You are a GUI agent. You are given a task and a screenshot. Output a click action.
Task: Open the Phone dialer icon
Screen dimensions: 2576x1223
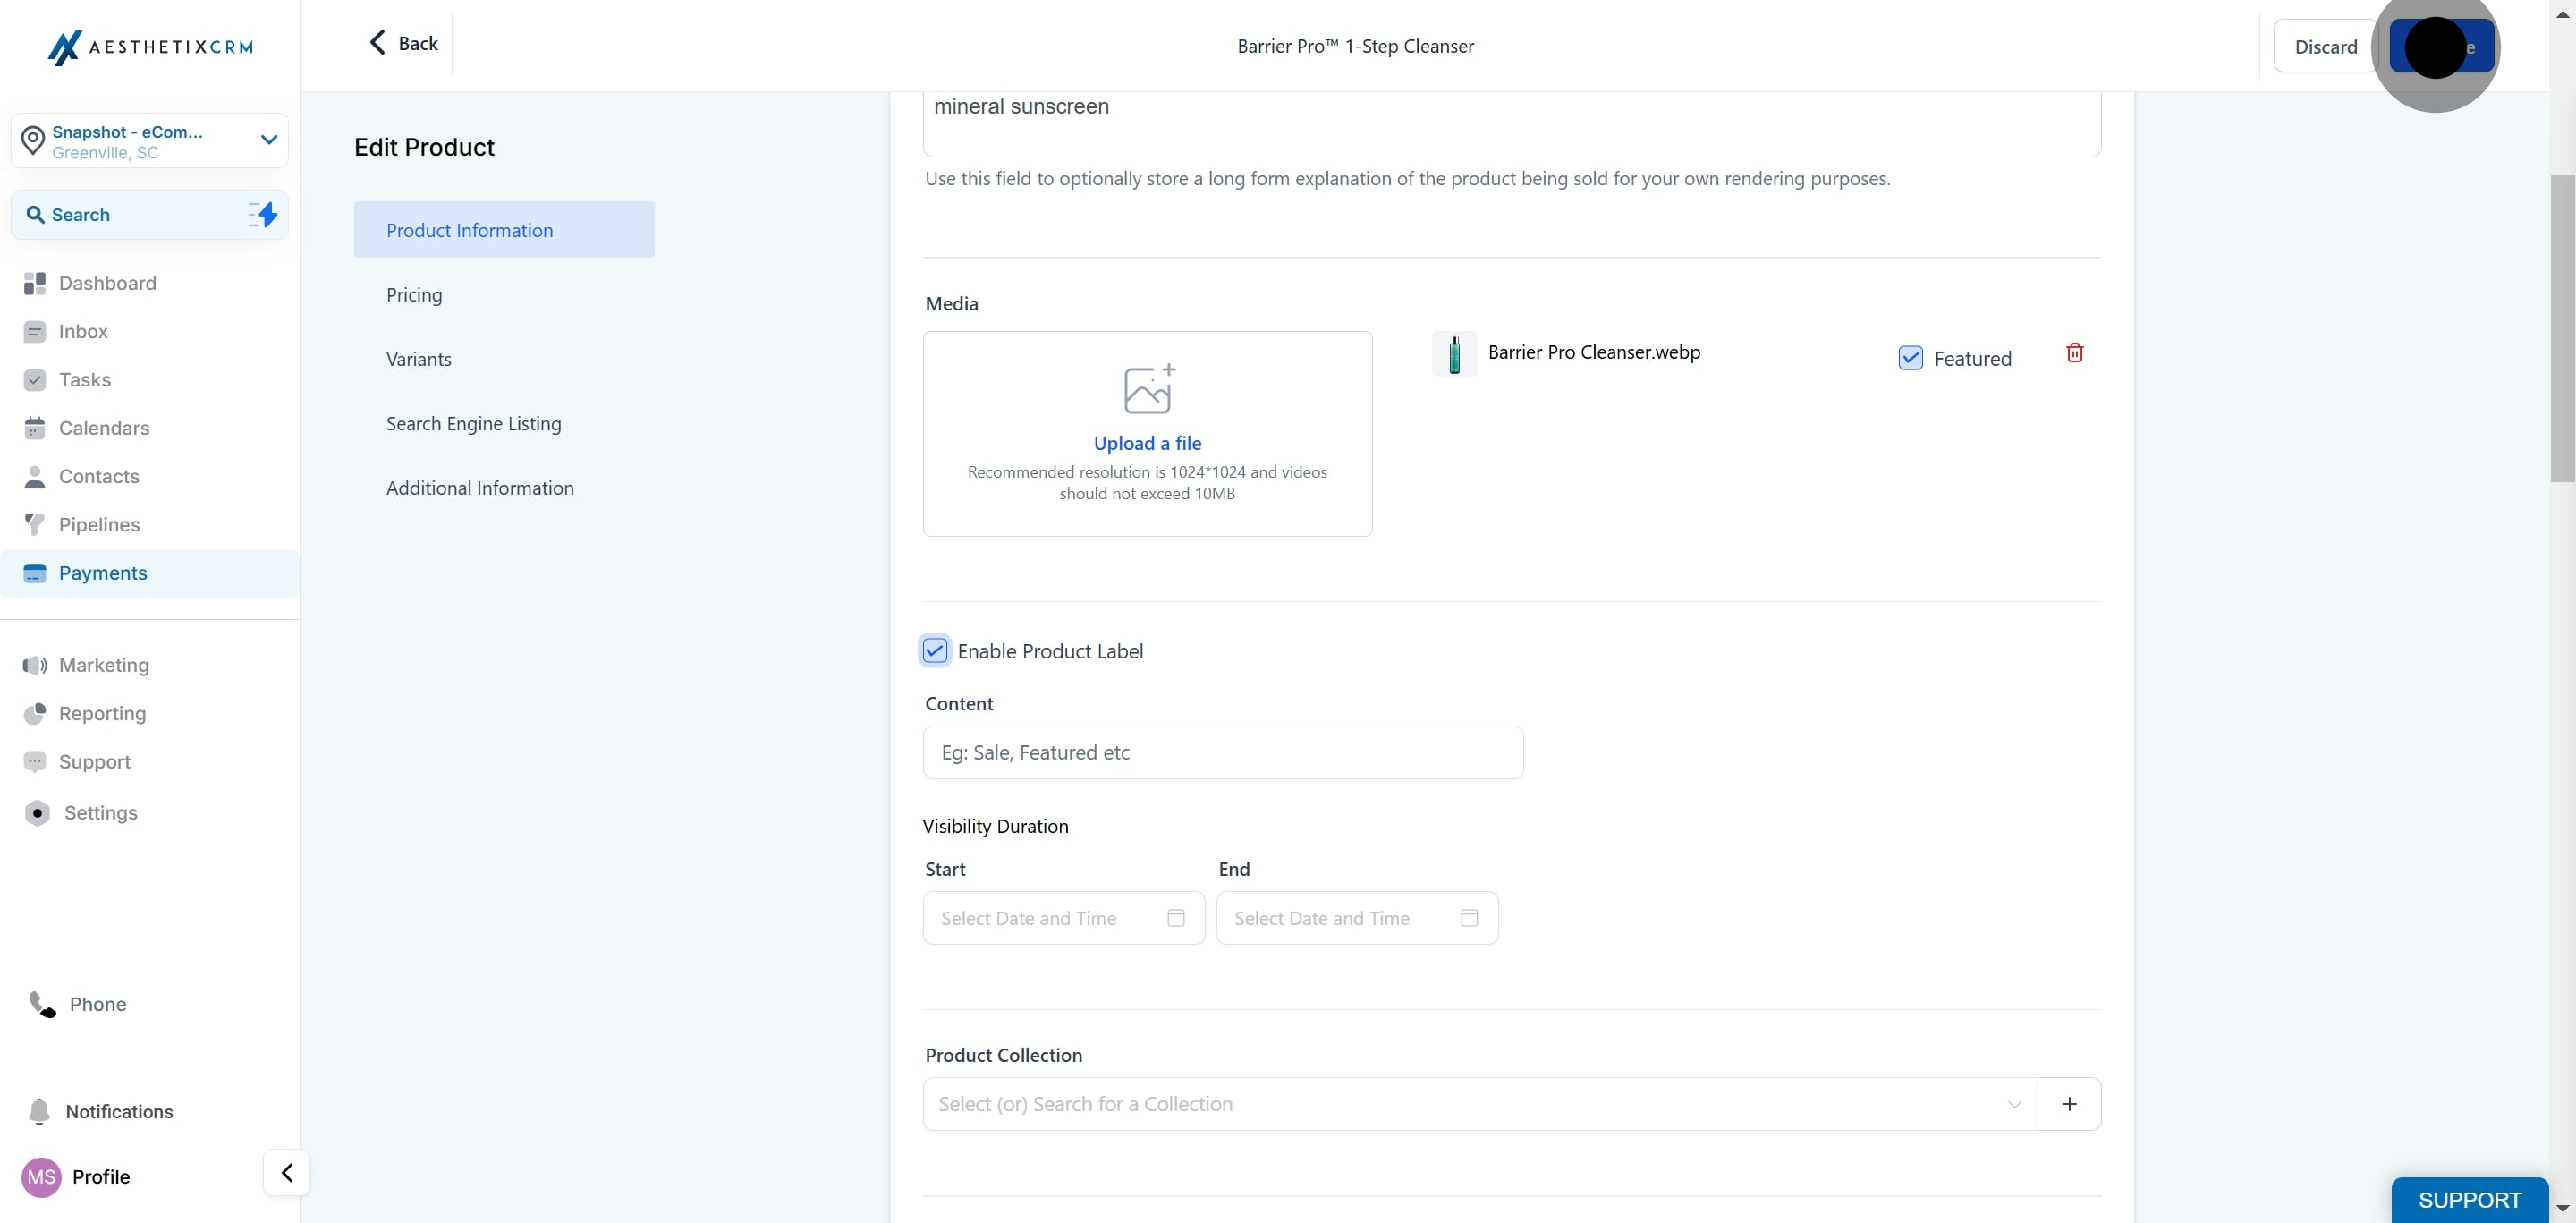point(42,1004)
